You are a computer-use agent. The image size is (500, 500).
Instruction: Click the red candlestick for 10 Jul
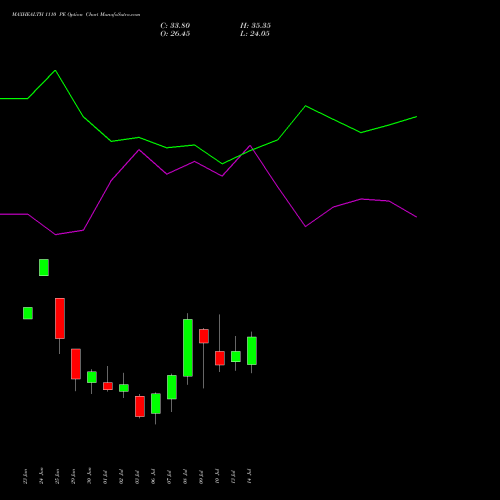[x=220, y=358]
